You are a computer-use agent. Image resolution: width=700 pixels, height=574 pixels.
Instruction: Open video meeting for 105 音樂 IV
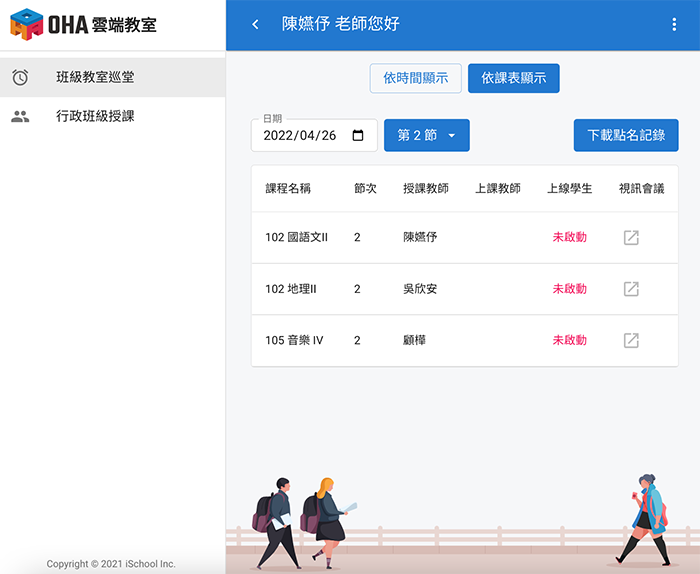coord(631,340)
